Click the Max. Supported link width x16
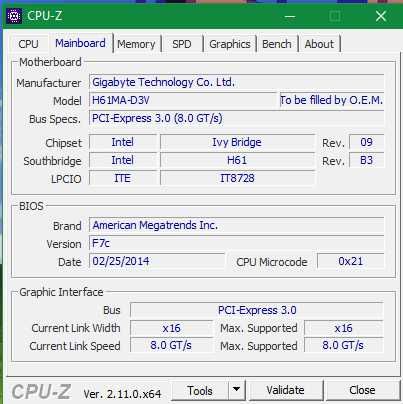 click(344, 328)
